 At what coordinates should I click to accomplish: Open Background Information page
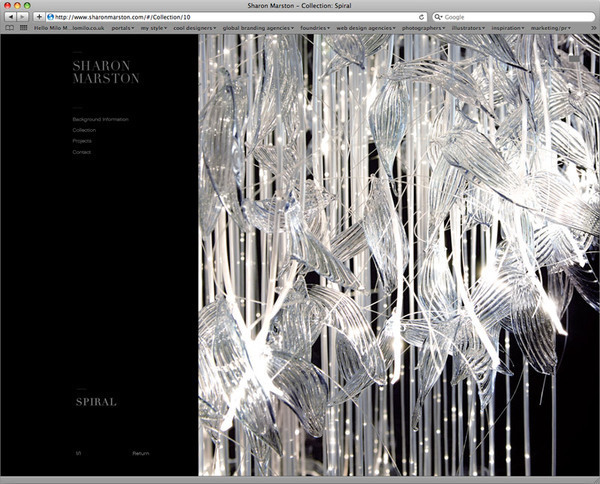pos(101,119)
